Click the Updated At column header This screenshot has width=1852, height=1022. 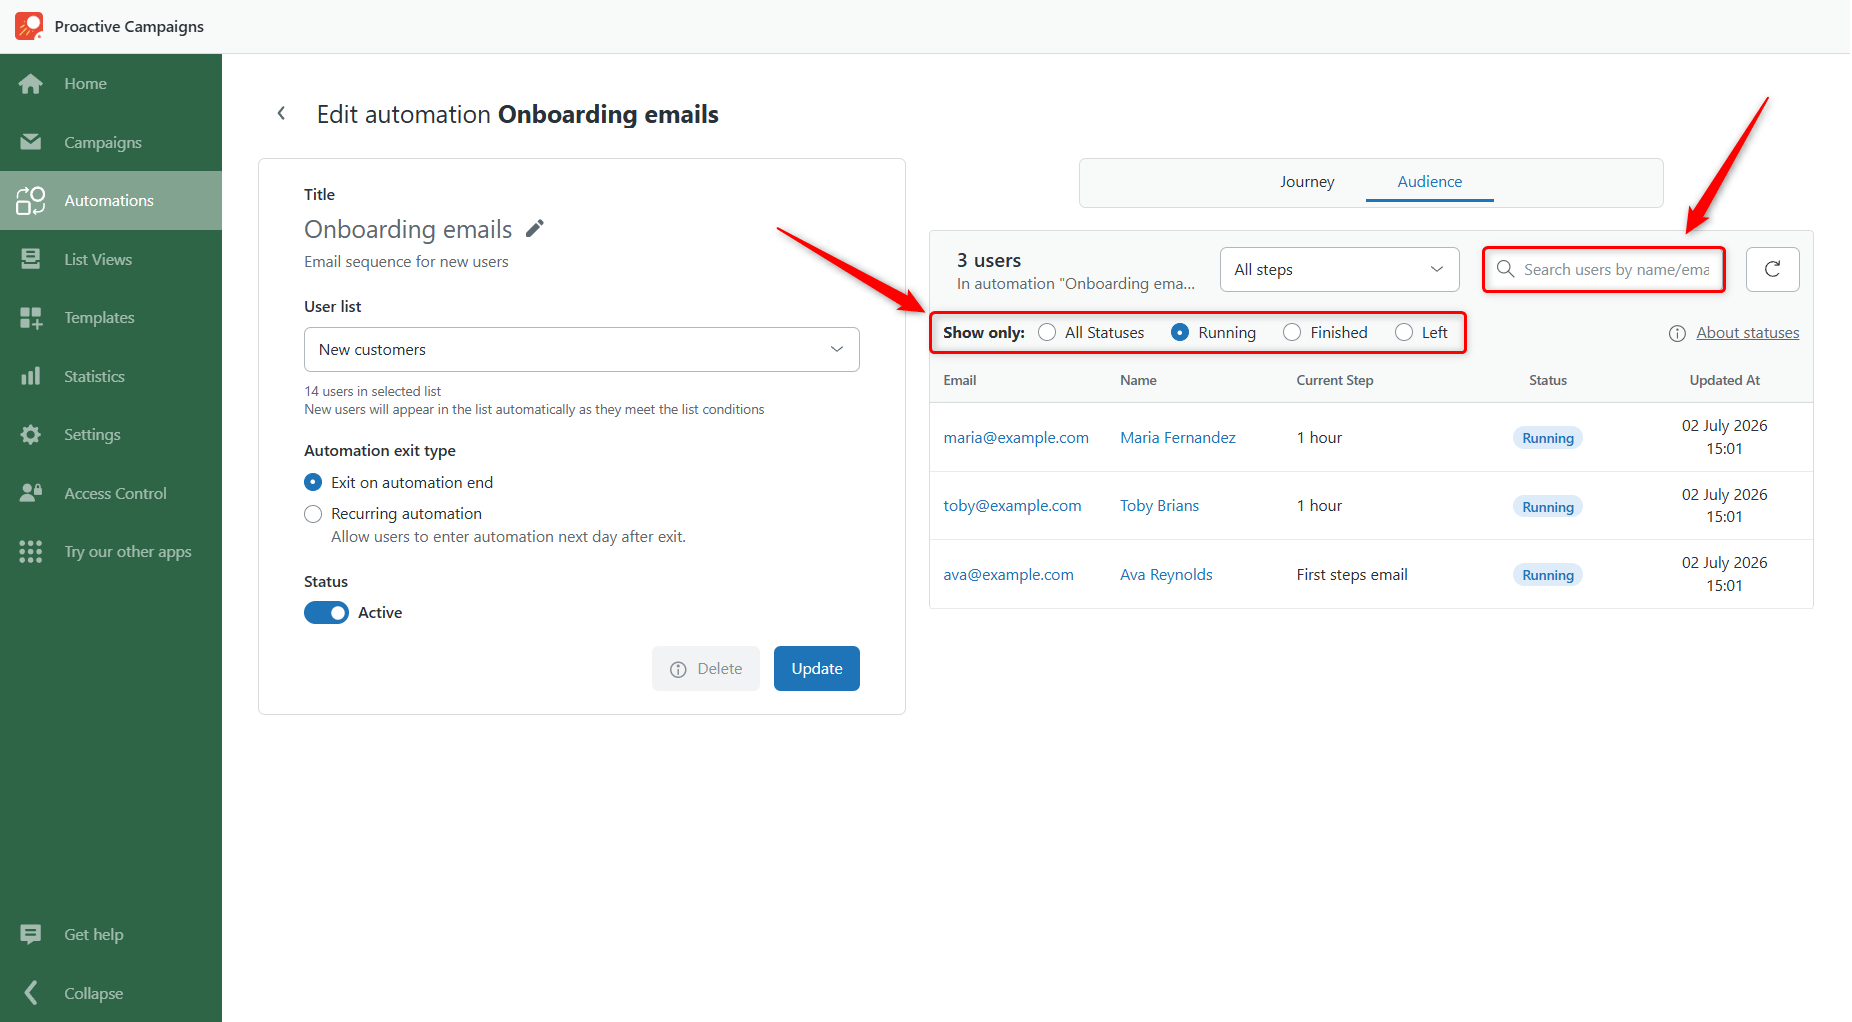point(1724,381)
